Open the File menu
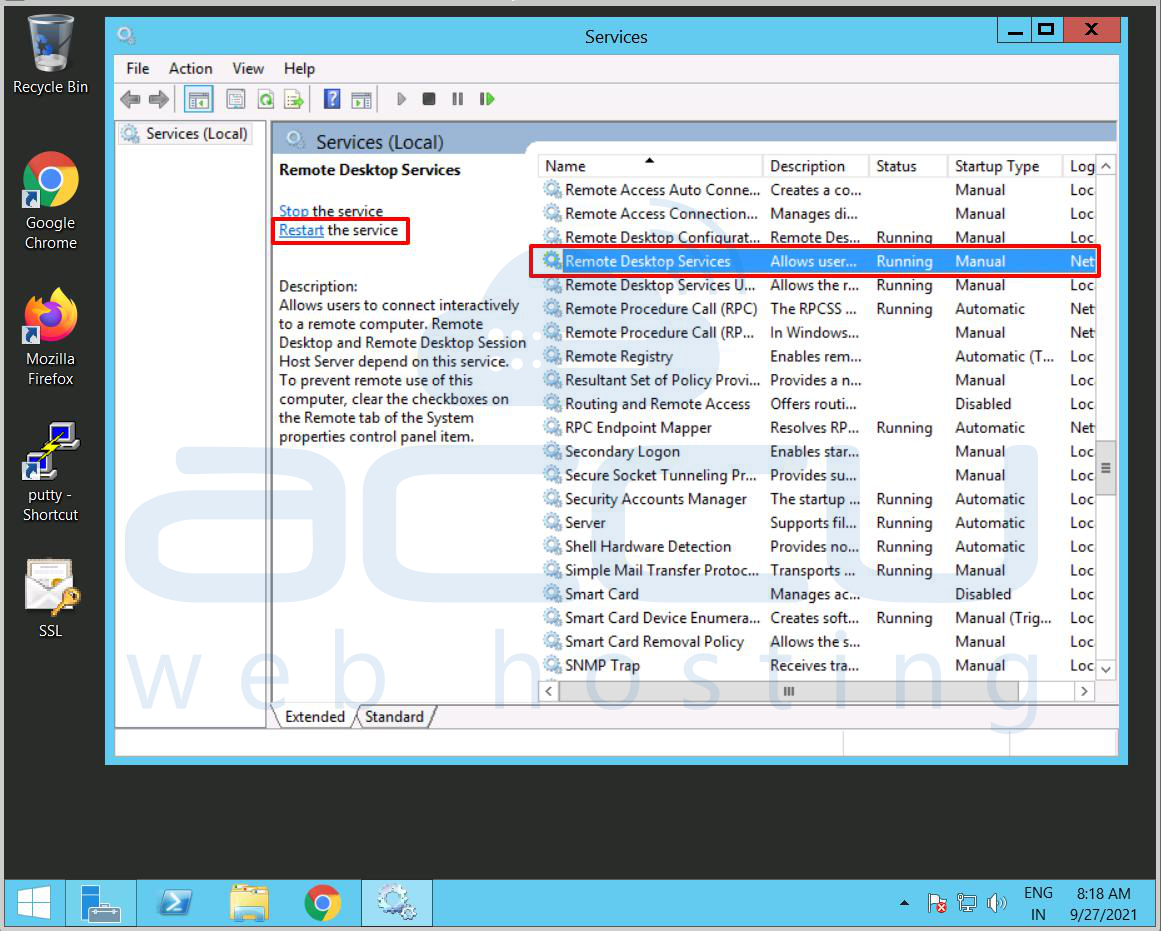The height and width of the screenshot is (931, 1161). click(x=138, y=68)
